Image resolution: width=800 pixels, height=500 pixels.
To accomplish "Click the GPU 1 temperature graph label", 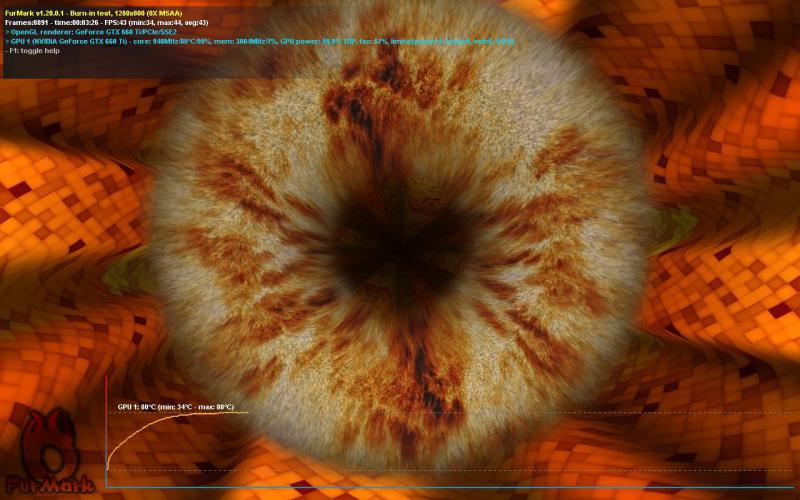I will pos(175,407).
